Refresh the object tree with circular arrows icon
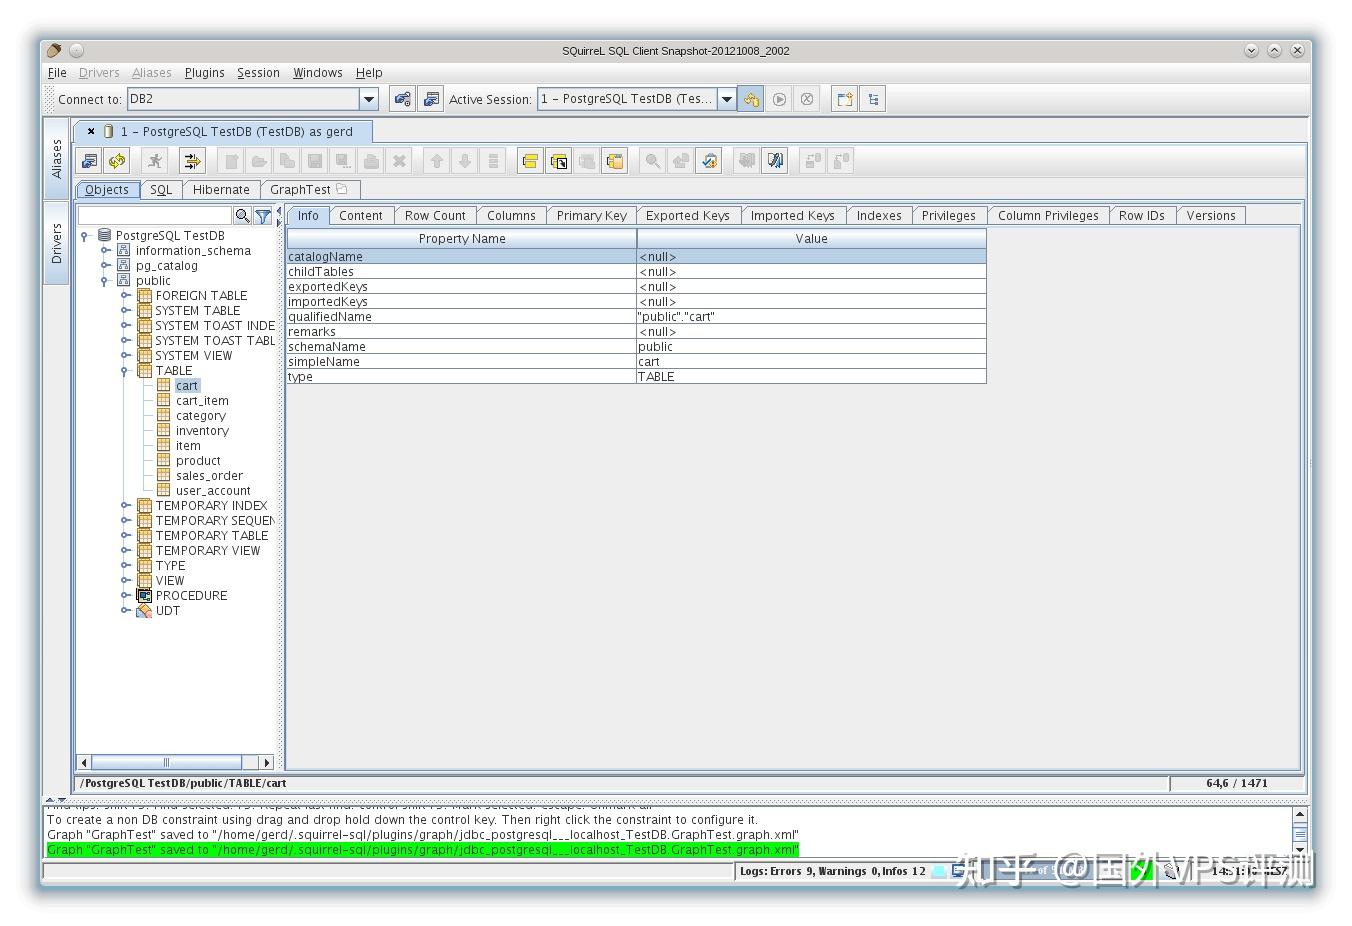1352x926 pixels. coord(117,160)
